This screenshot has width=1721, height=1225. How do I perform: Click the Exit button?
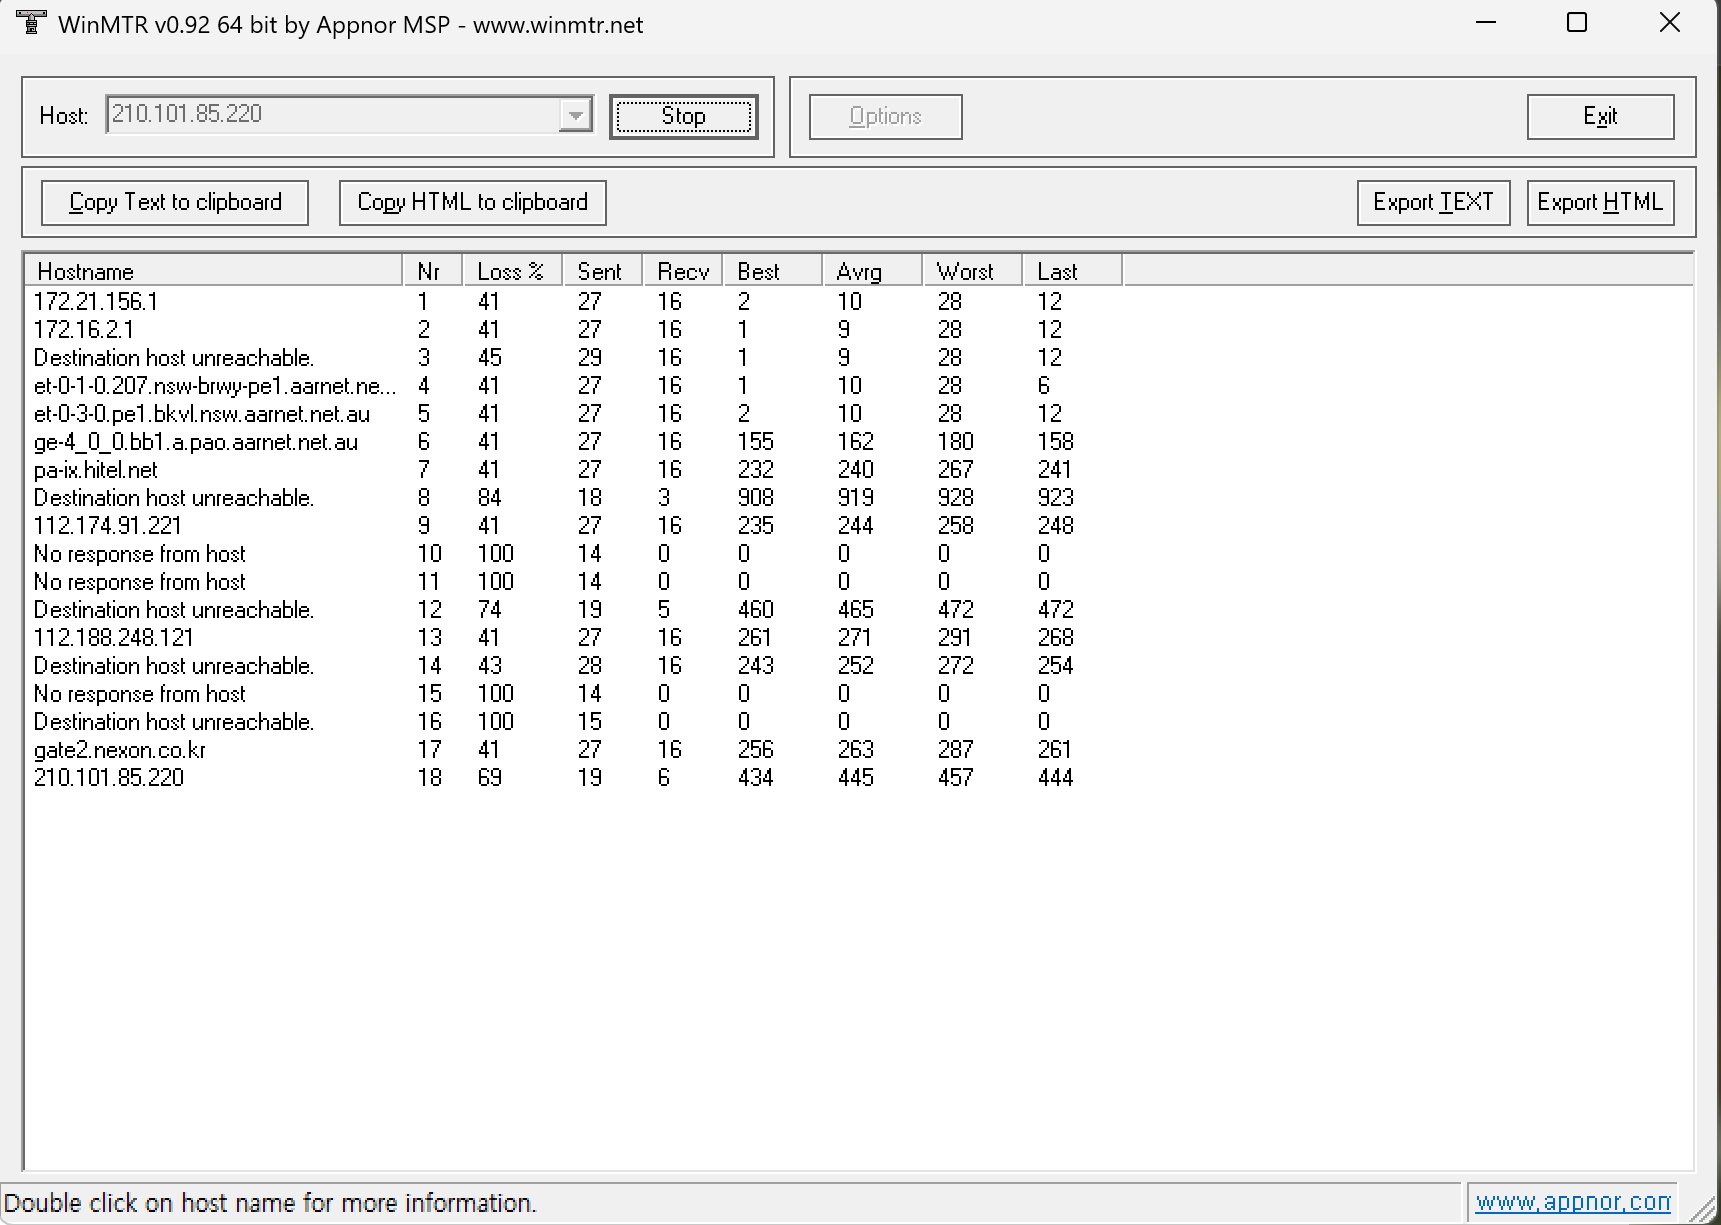pyautogui.click(x=1600, y=117)
